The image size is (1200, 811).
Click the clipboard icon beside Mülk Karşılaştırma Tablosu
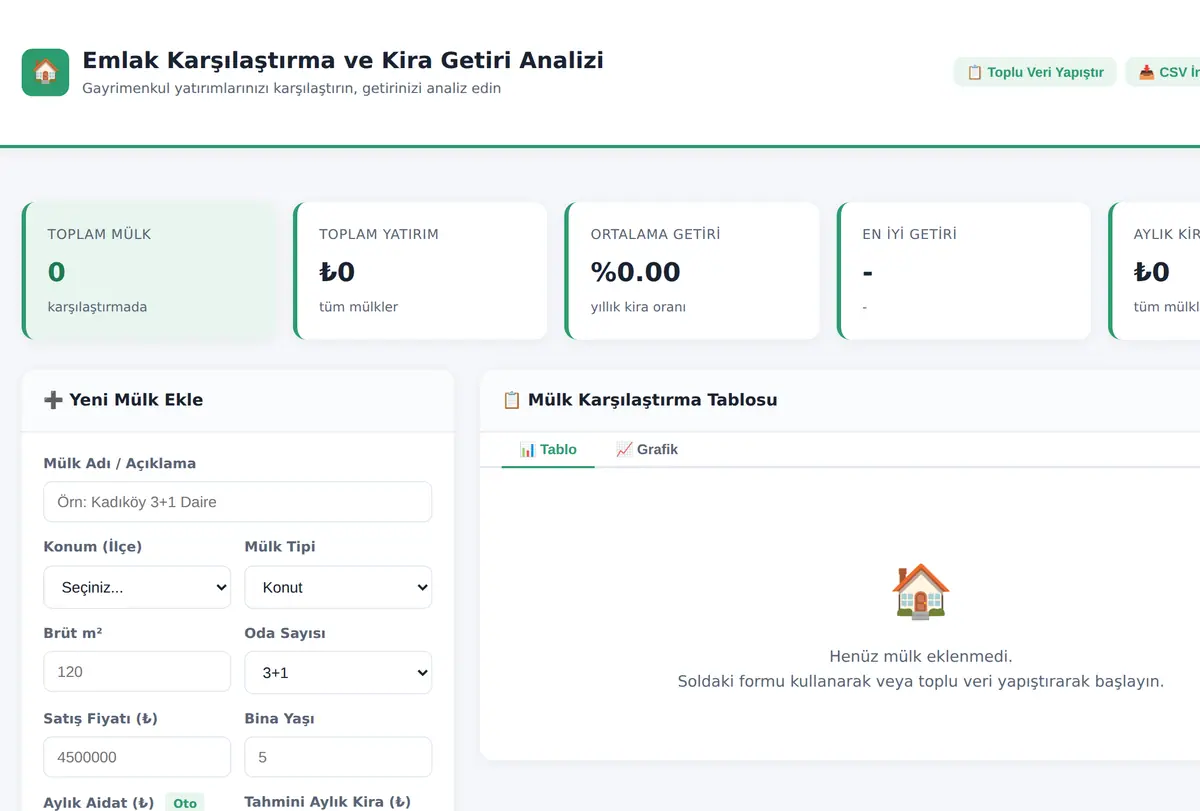pyautogui.click(x=512, y=400)
